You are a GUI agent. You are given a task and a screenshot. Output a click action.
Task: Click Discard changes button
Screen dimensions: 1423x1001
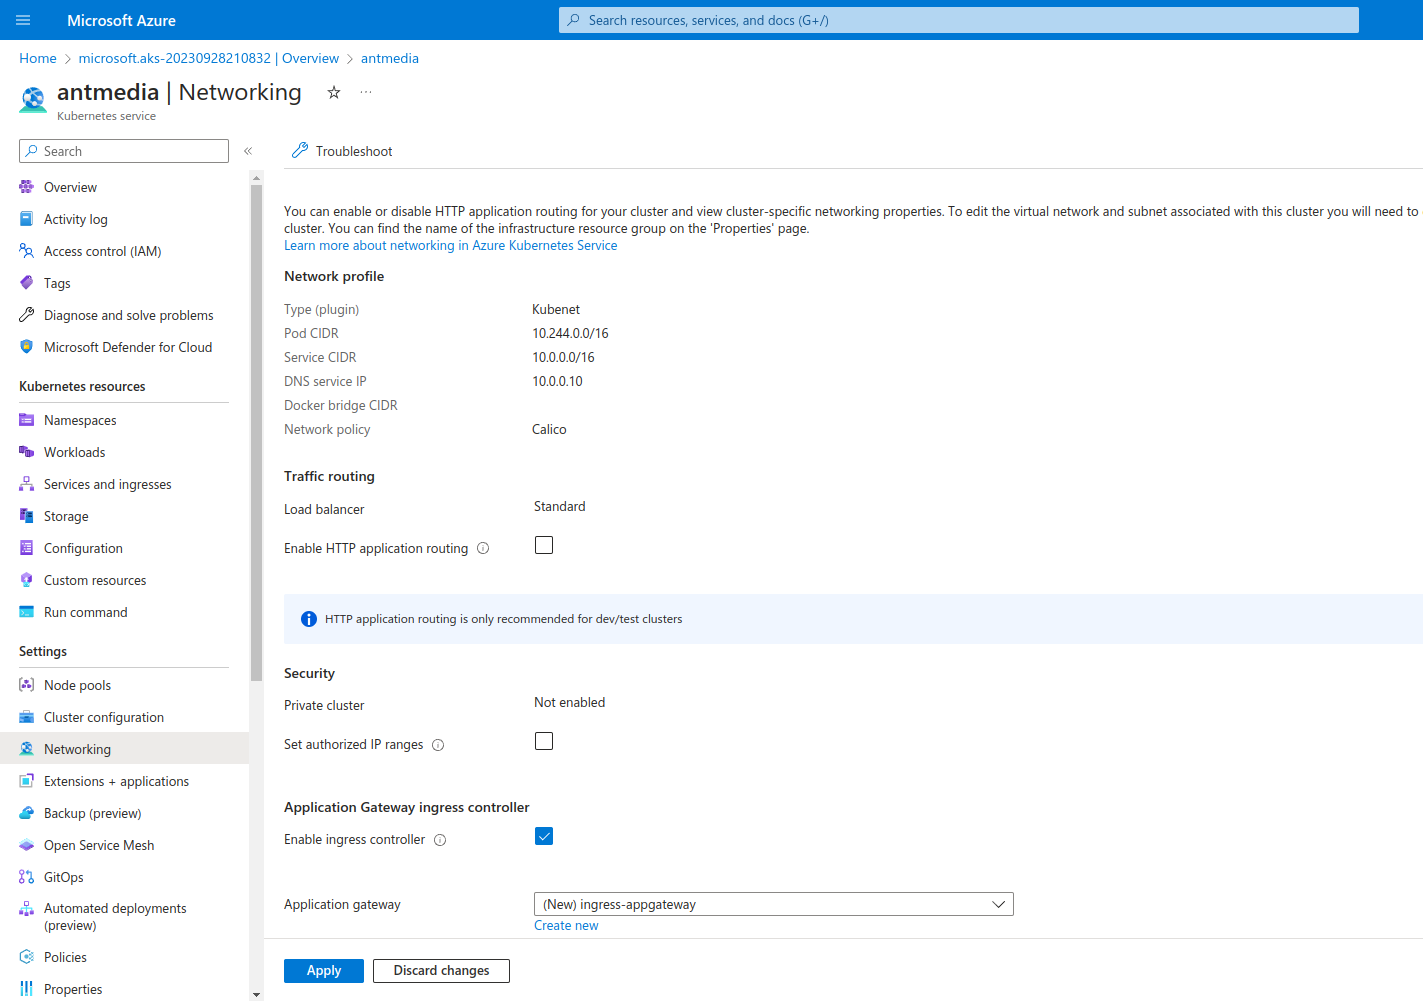point(441,971)
